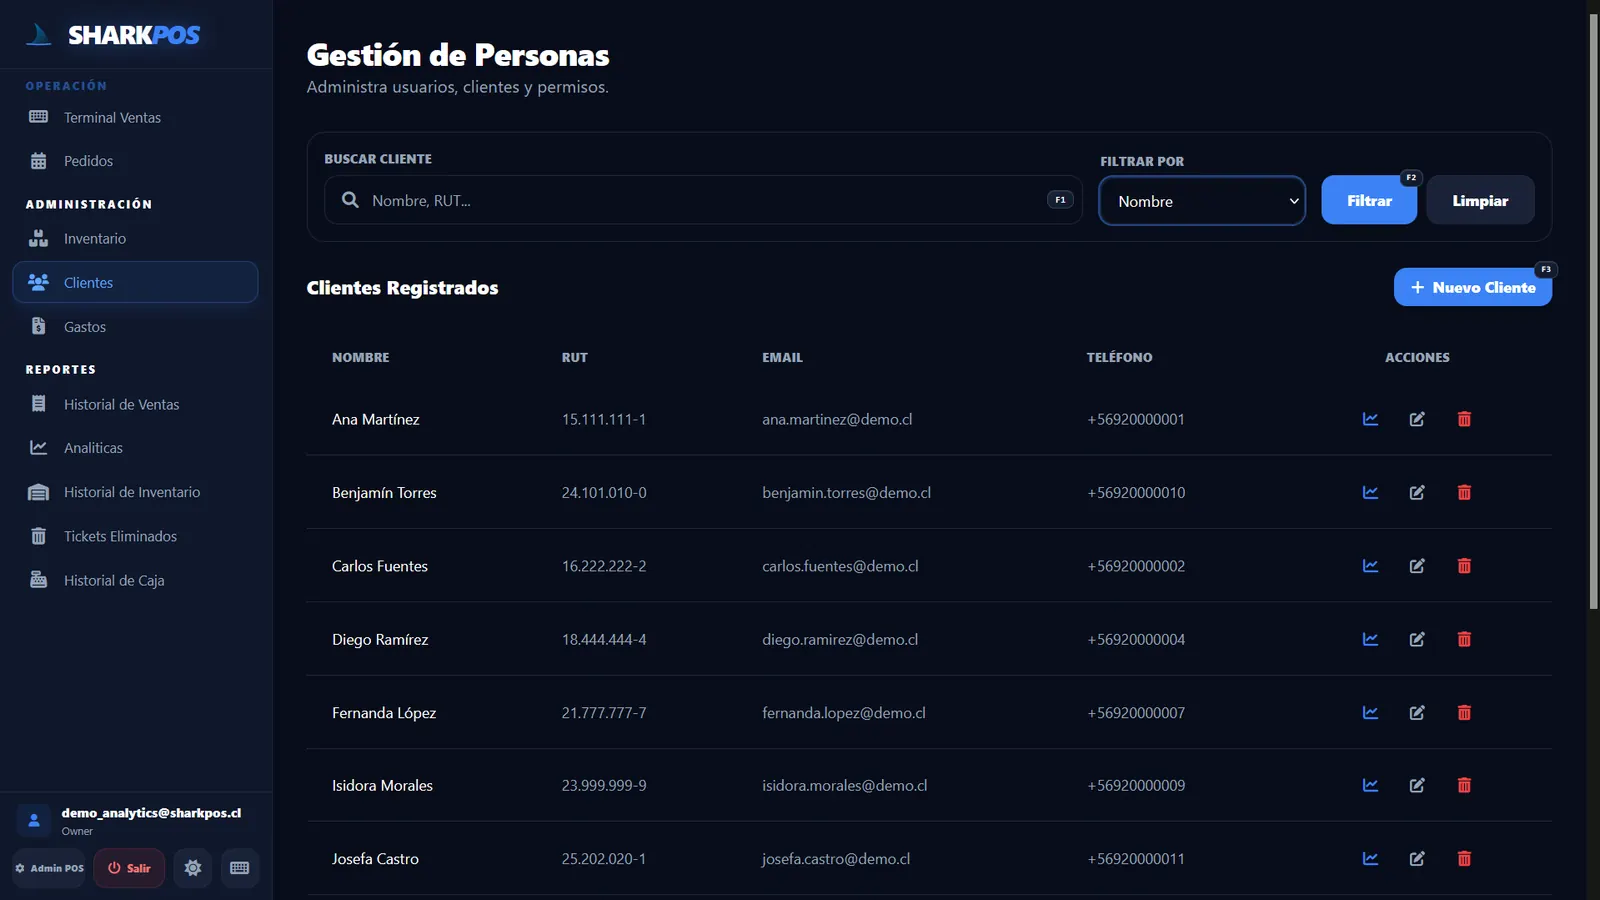Delete the Ana Martínez client
This screenshot has width=1600, height=900.
[1464, 419]
